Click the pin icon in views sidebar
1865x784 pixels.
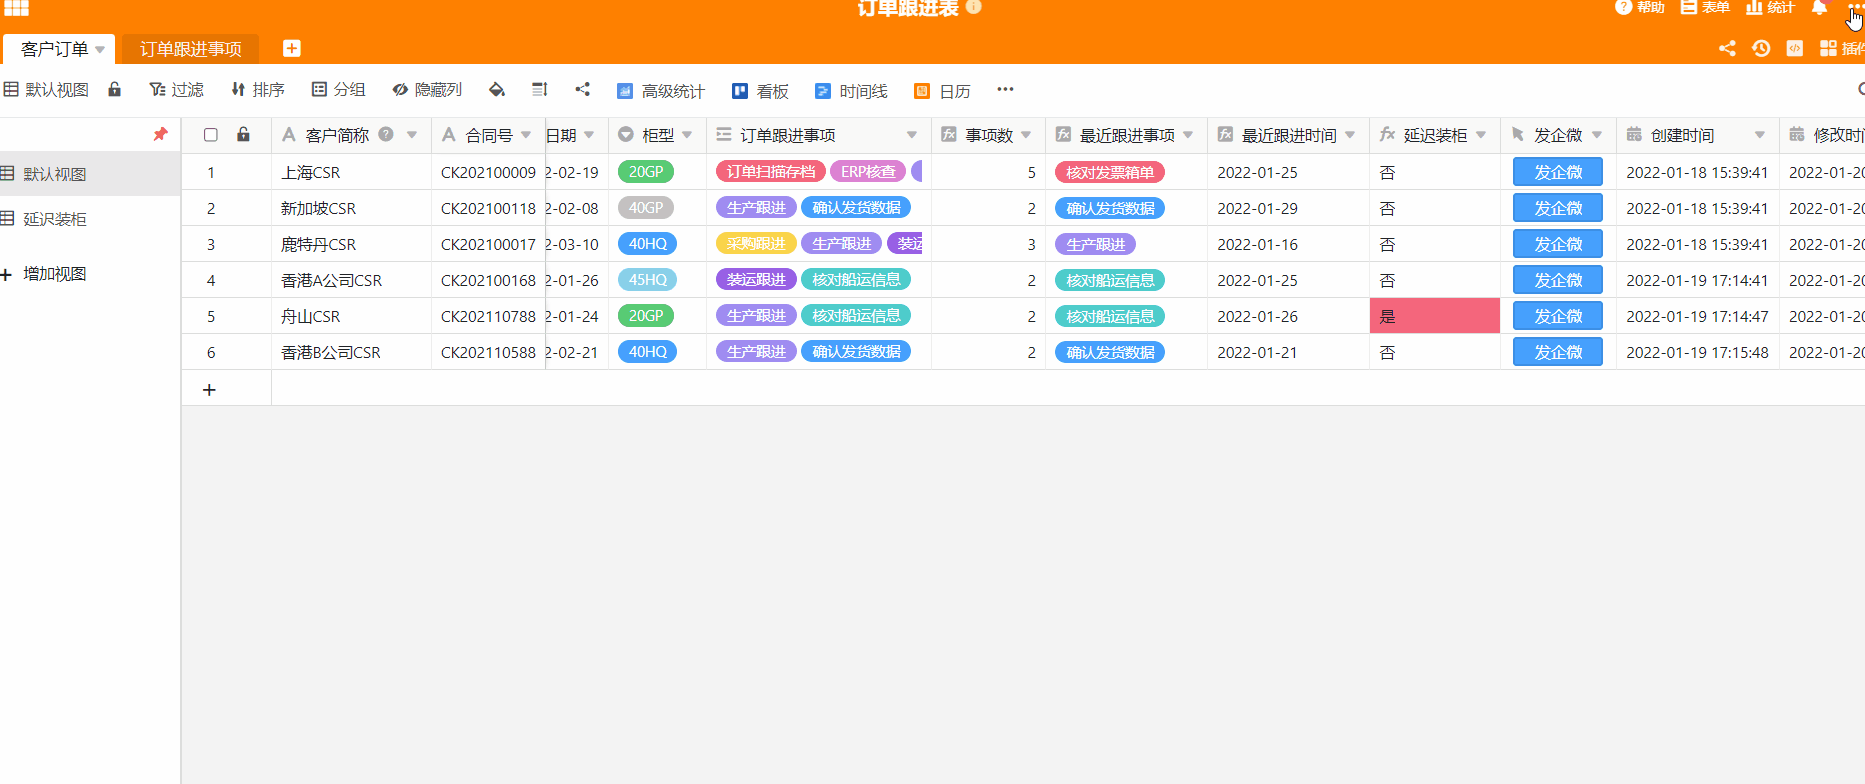tap(160, 134)
